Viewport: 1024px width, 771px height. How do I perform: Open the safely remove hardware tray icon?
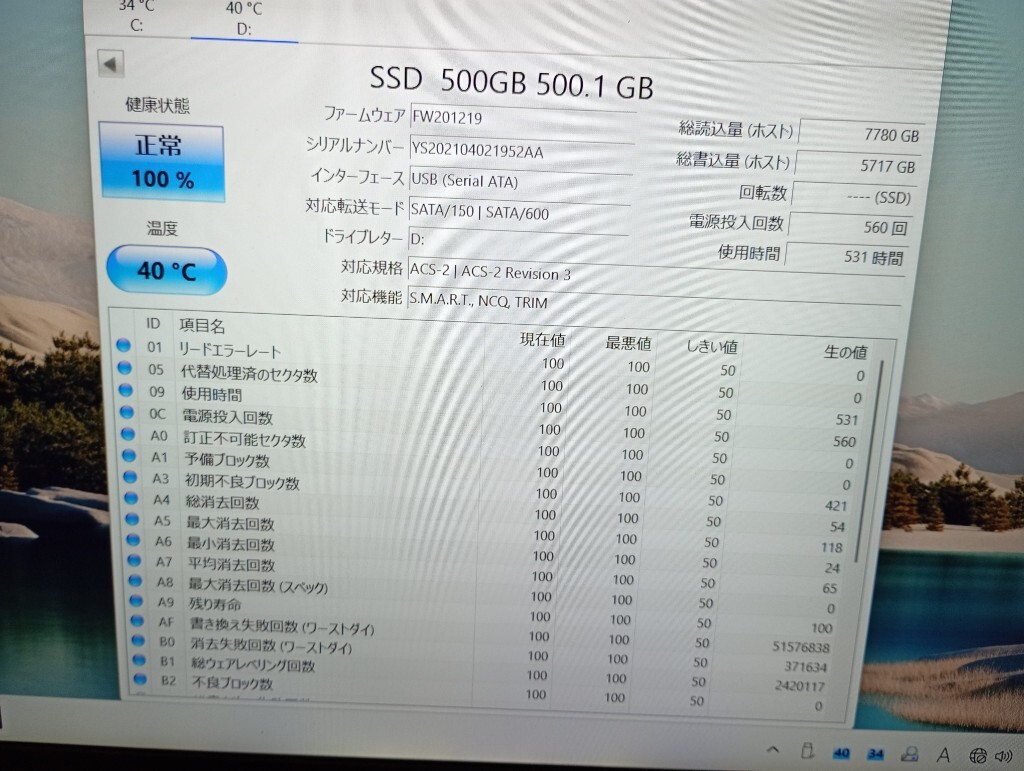pos(807,751)
